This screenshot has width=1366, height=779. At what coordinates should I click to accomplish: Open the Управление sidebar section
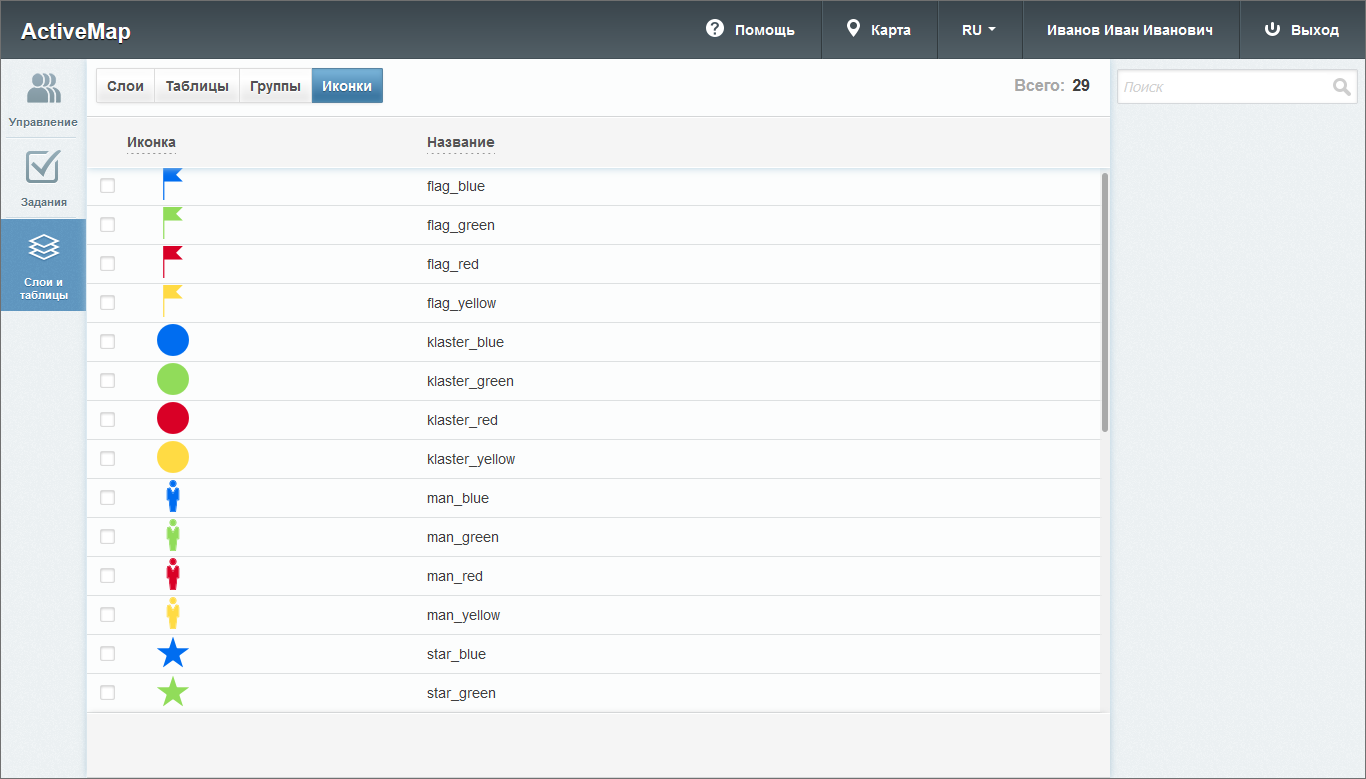(43, 98)
